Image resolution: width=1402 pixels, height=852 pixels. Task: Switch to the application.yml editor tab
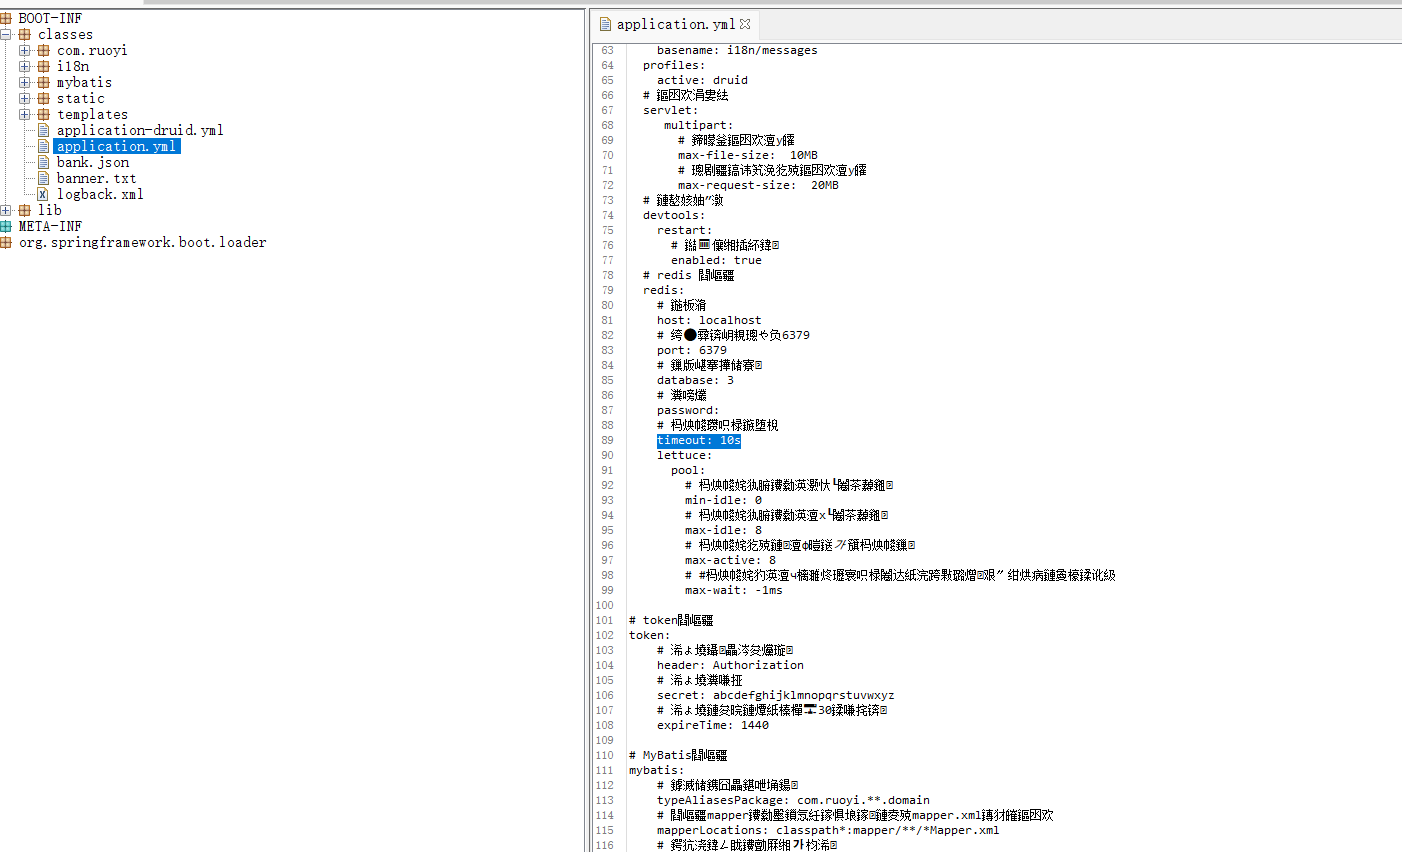(675, 24)
